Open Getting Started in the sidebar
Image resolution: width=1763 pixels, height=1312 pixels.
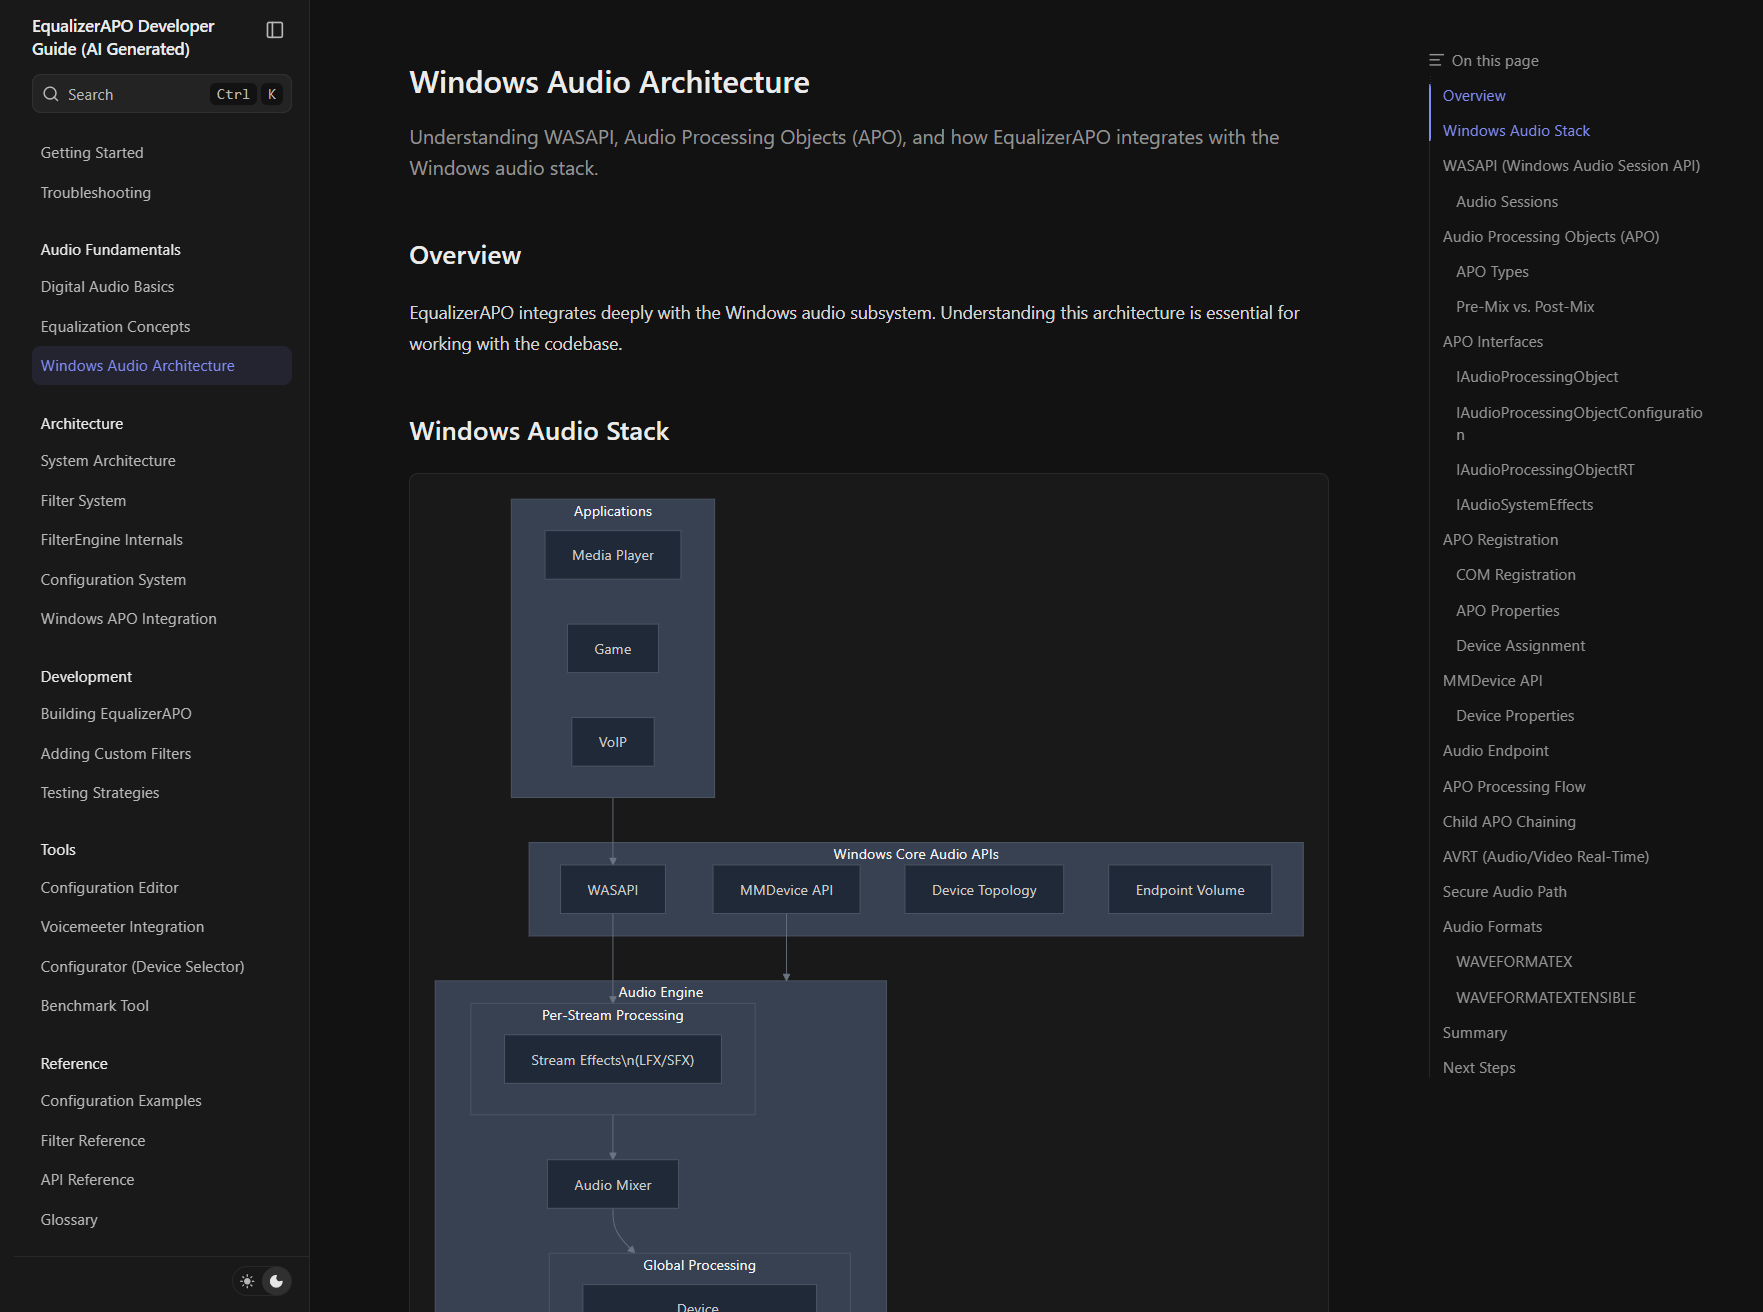tap(91, 152)
